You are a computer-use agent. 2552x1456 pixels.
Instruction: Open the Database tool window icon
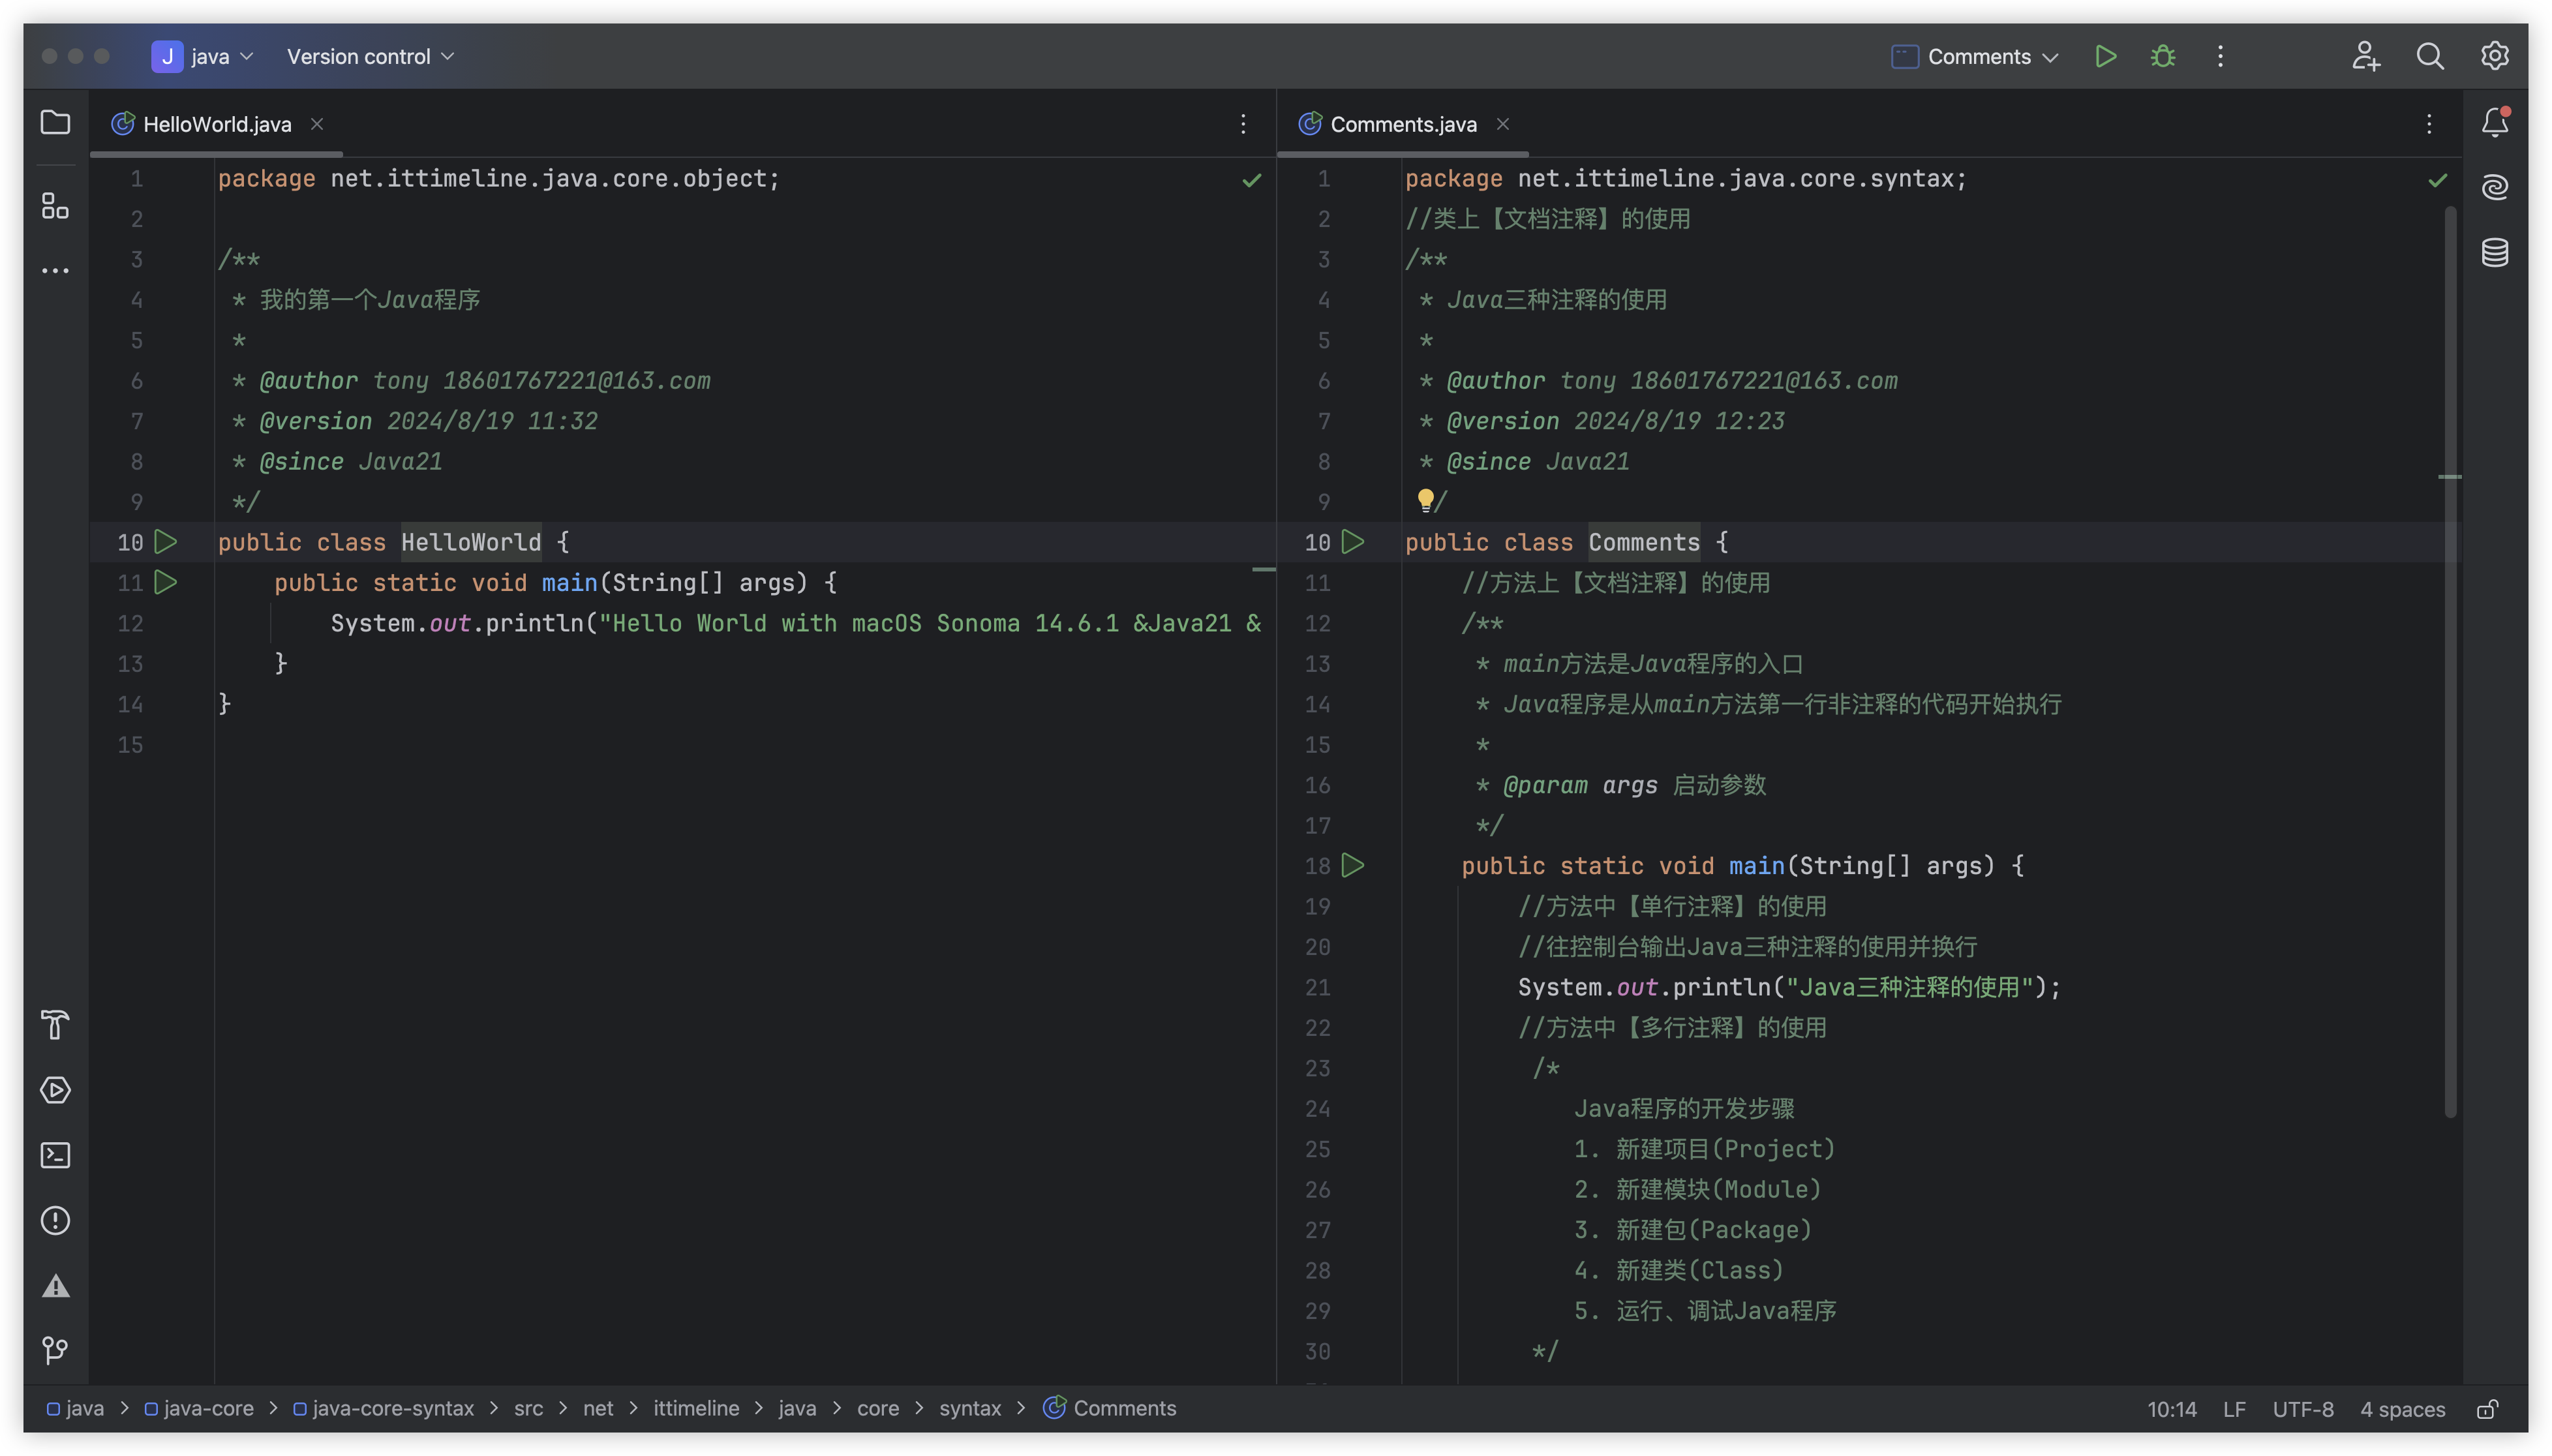point(2494,252)
